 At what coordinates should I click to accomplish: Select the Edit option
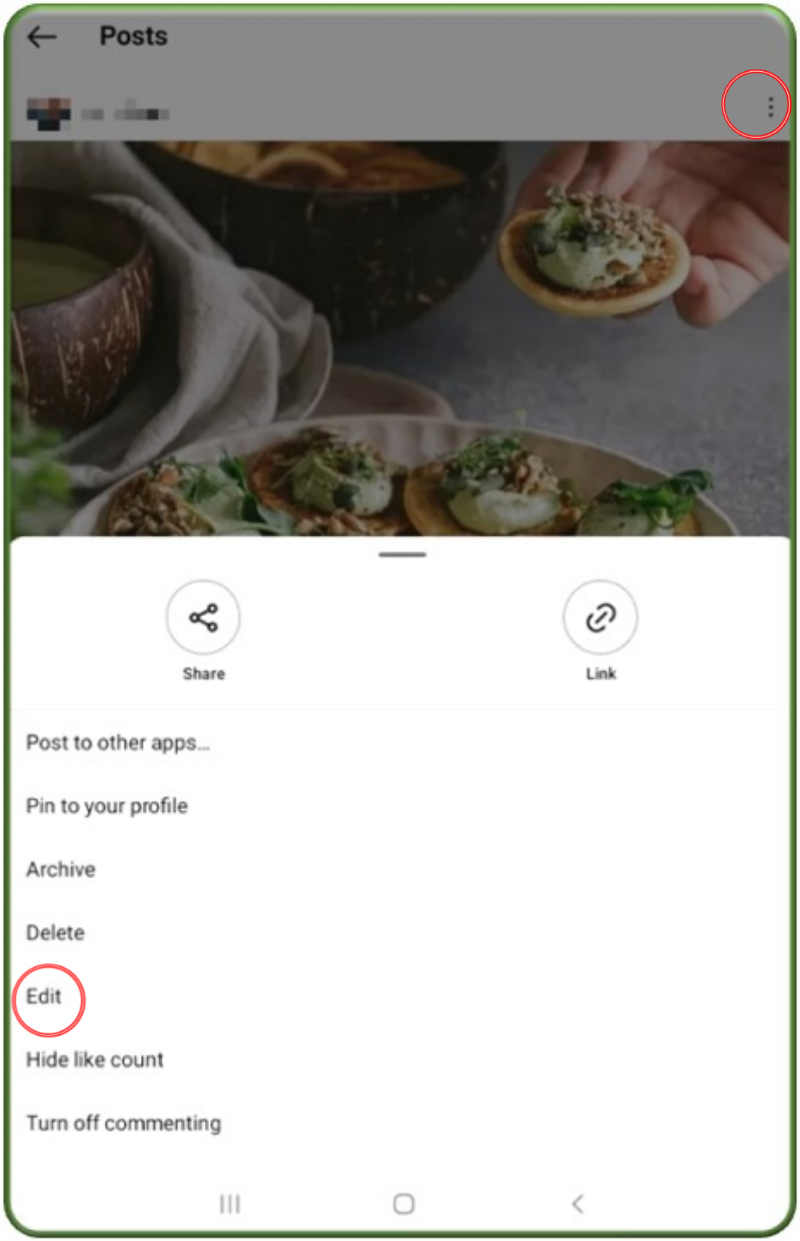pos(44,997)
